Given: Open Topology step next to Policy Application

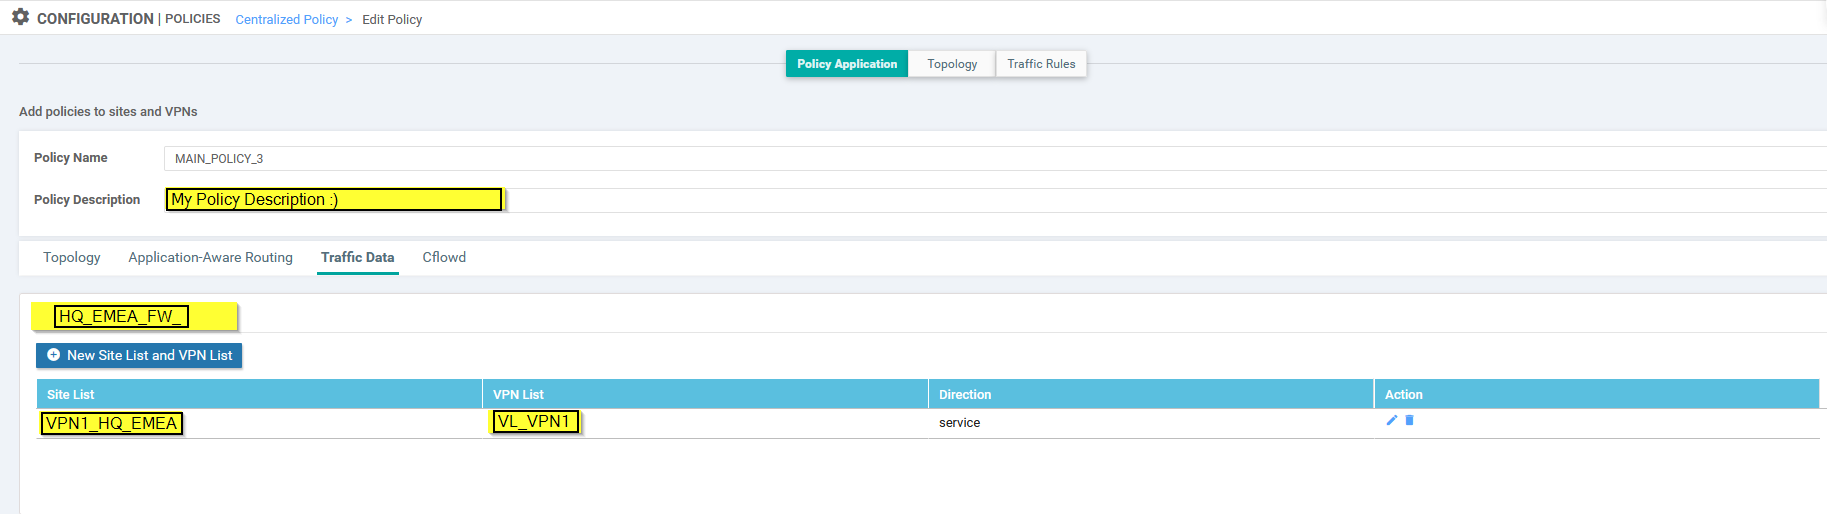Looking at the screenshot, I should point(952,64).
